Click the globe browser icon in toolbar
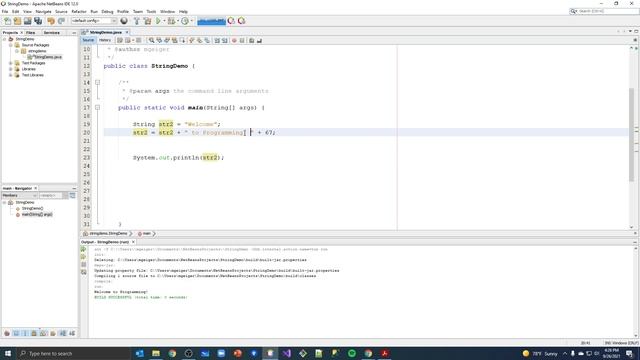This screenshot has height=360, width=640. click(x=124, y=21)
